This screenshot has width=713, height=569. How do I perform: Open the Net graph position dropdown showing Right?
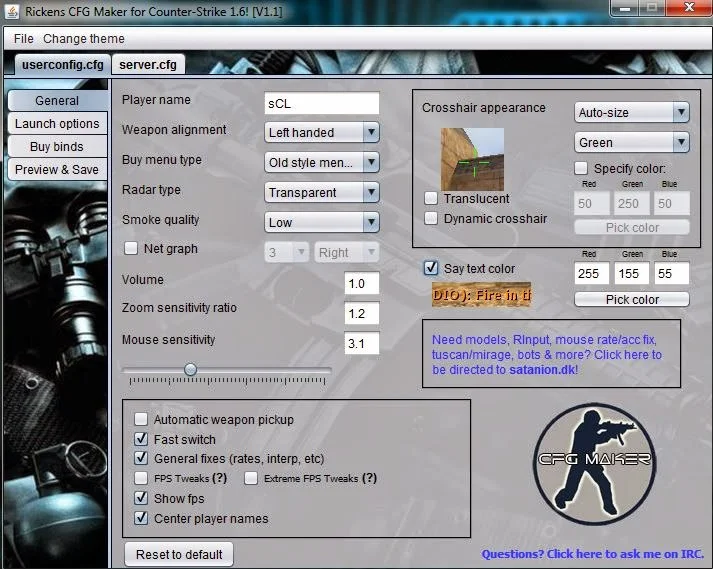[x=346, y=252]
